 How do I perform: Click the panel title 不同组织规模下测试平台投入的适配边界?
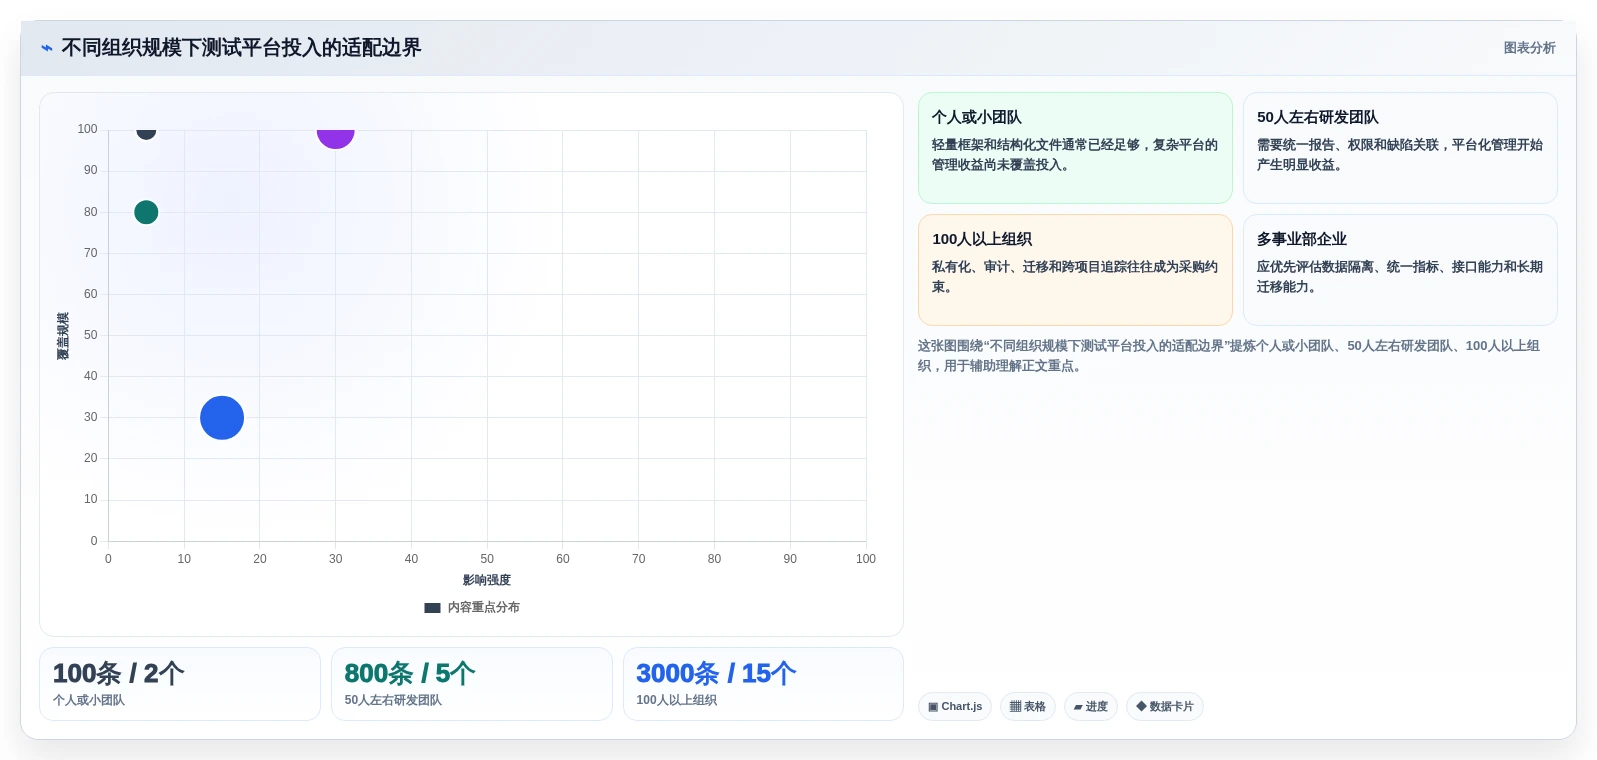coord(241,48)
